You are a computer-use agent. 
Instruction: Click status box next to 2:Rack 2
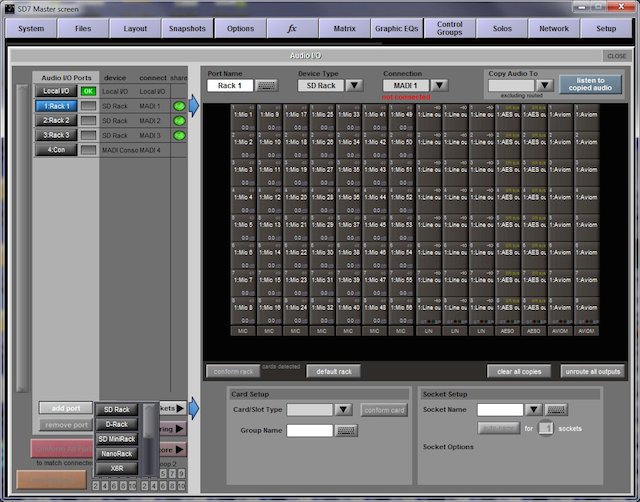click(88, 121)
